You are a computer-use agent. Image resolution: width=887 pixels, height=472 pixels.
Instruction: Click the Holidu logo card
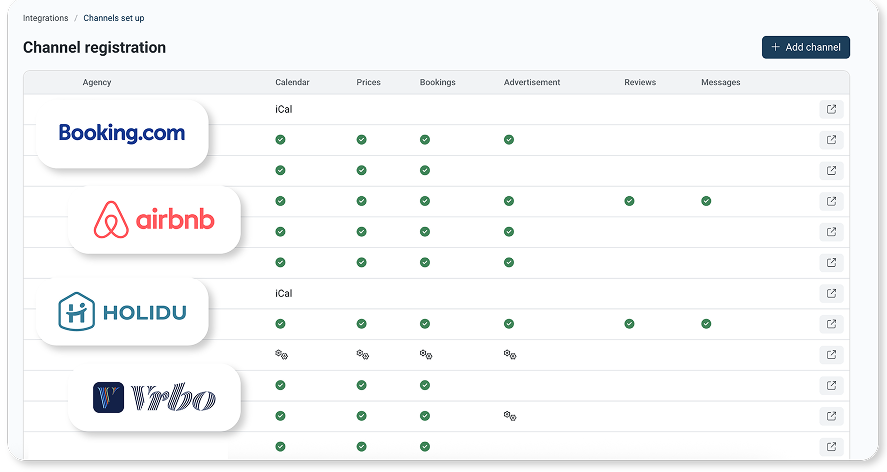pos(122,311)
